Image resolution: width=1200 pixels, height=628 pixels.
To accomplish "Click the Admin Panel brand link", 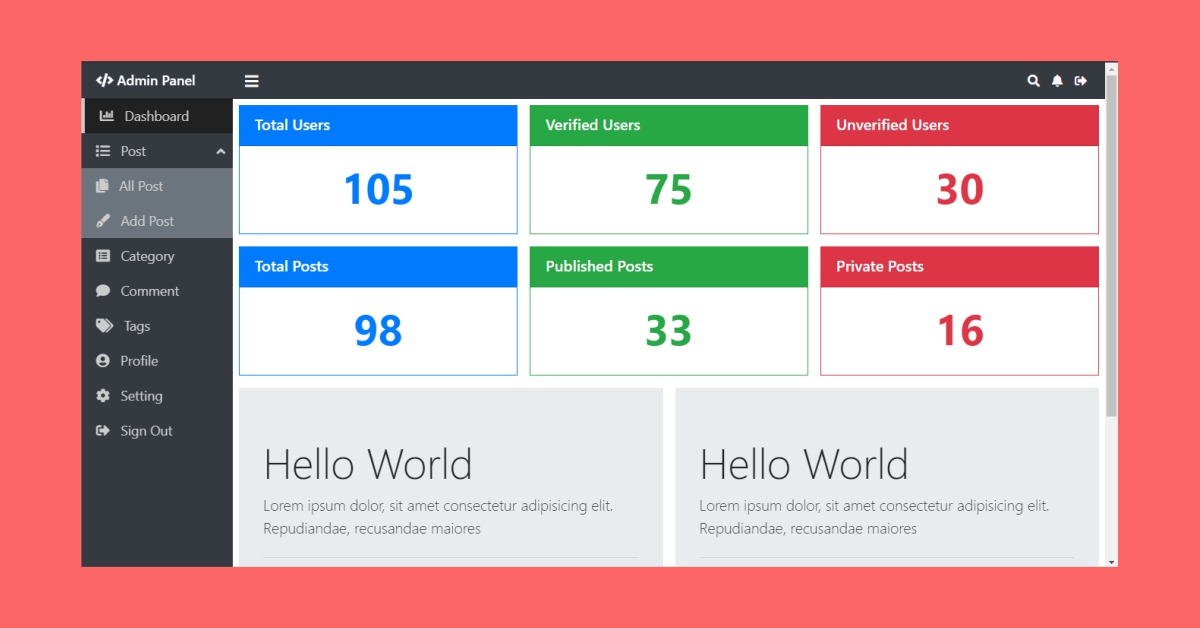I will tap(145, 80).
